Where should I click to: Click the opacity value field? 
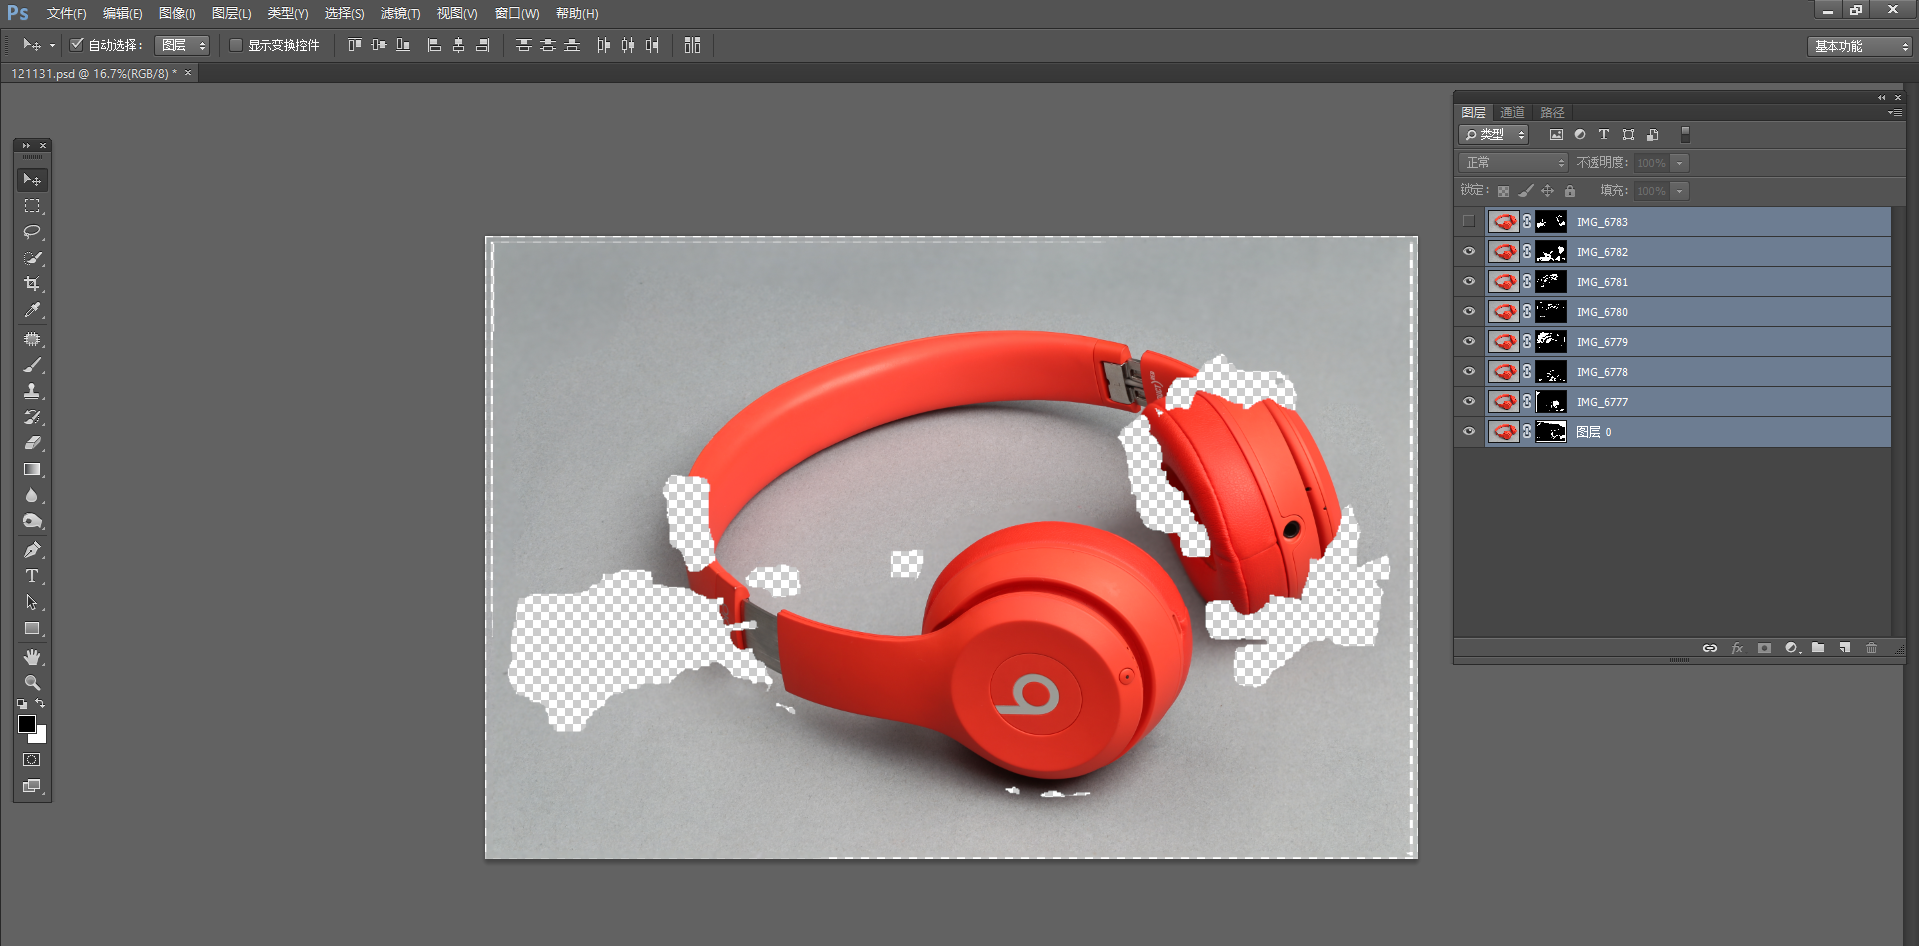coord(1651,163)
